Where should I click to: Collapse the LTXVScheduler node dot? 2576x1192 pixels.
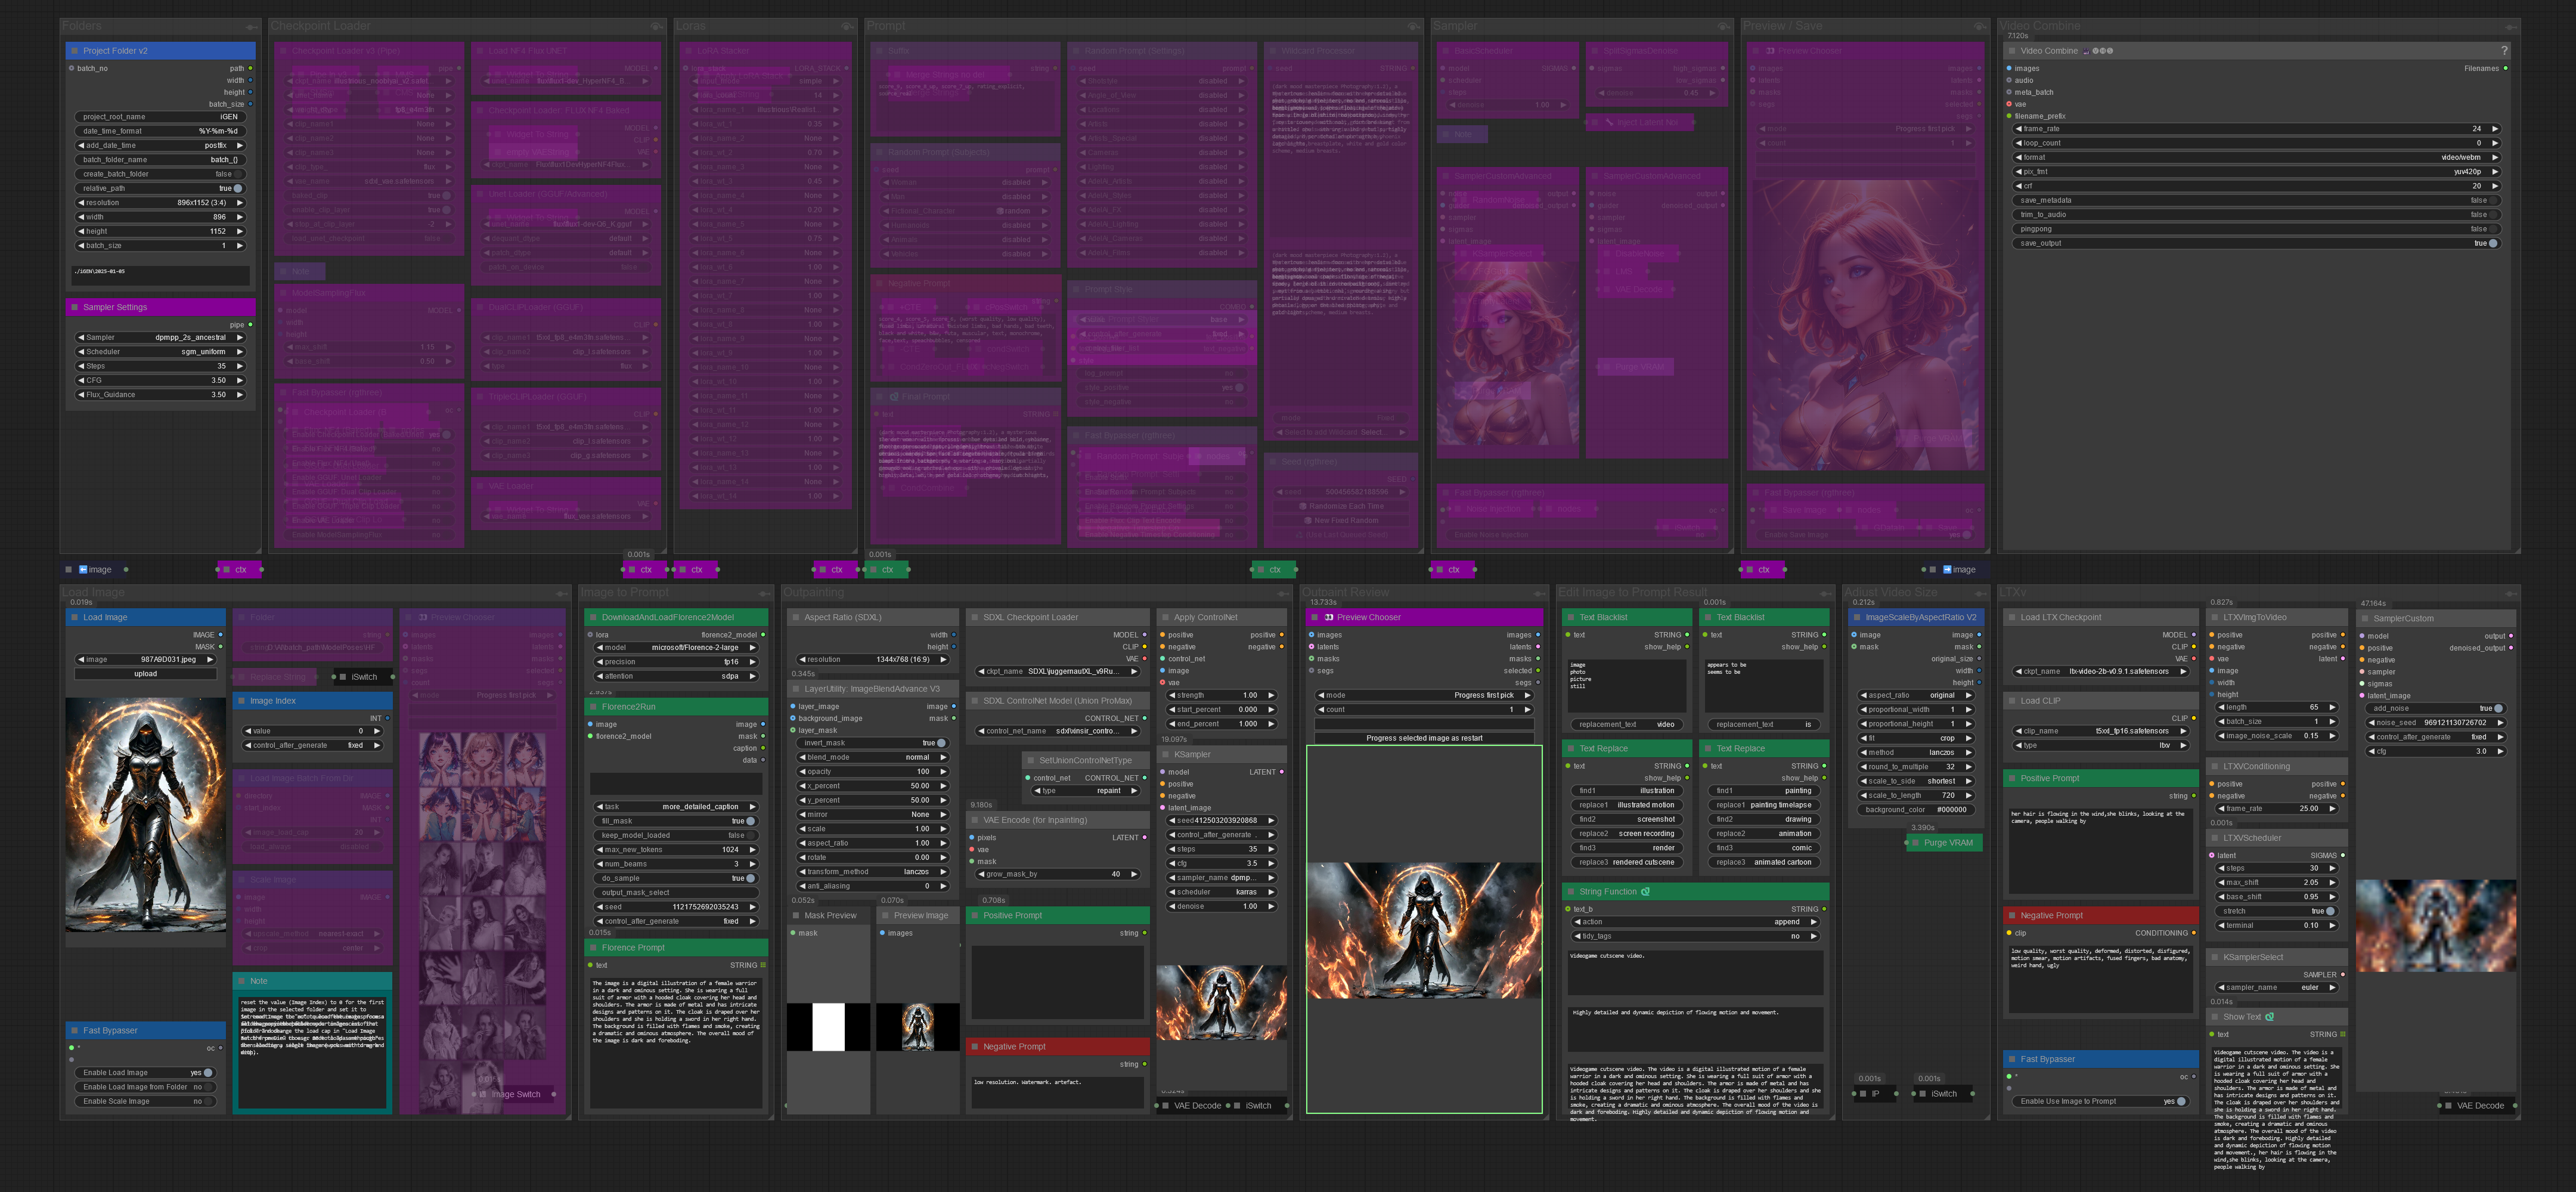(x=2215, y=839)
